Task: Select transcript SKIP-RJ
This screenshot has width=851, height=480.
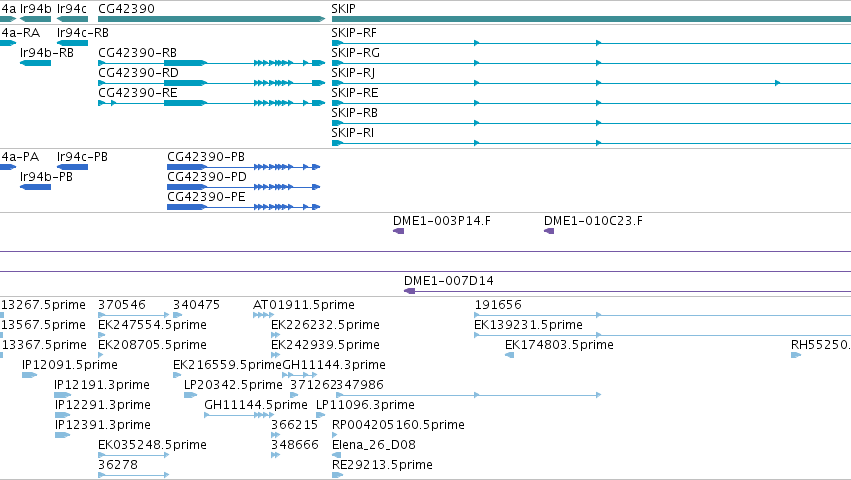Action: pyautogui.click(x=591, y=83)
